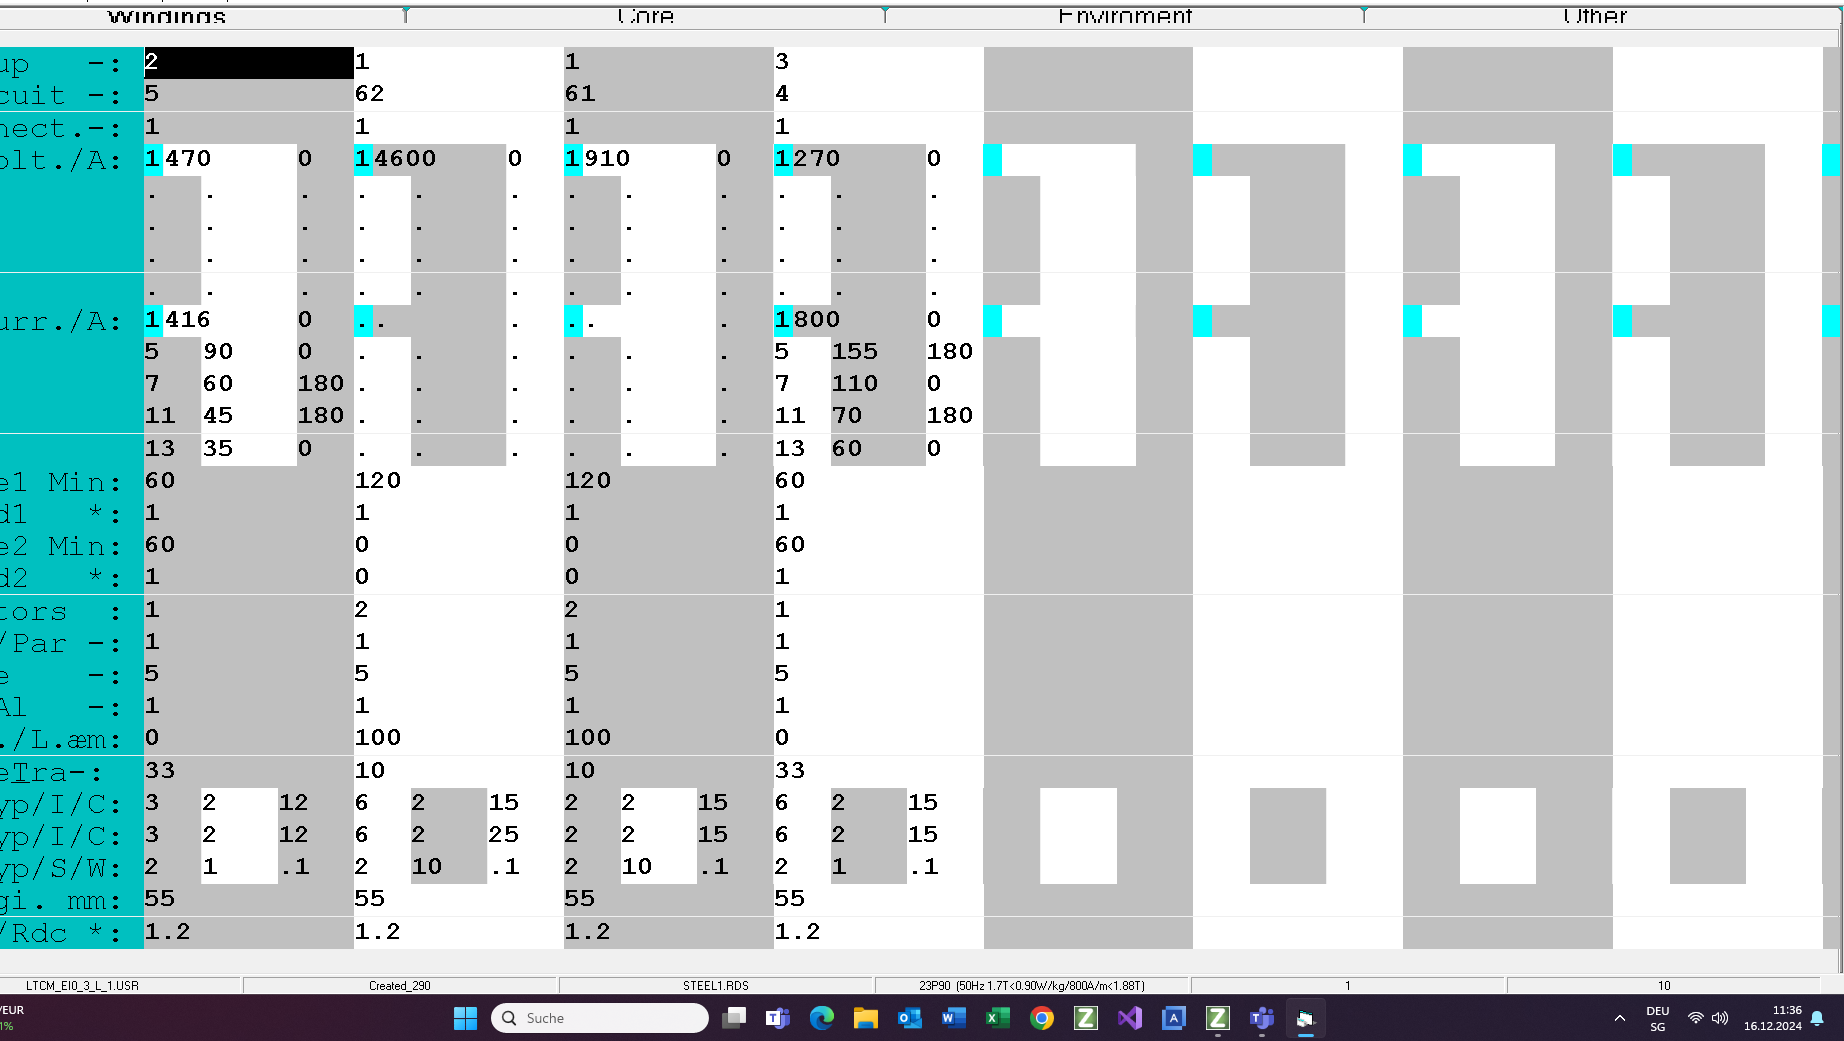The image size is (1844, 1041).
Task: Open Microsoft Excel from taskbar
Action: click(x=998, y=1018)
